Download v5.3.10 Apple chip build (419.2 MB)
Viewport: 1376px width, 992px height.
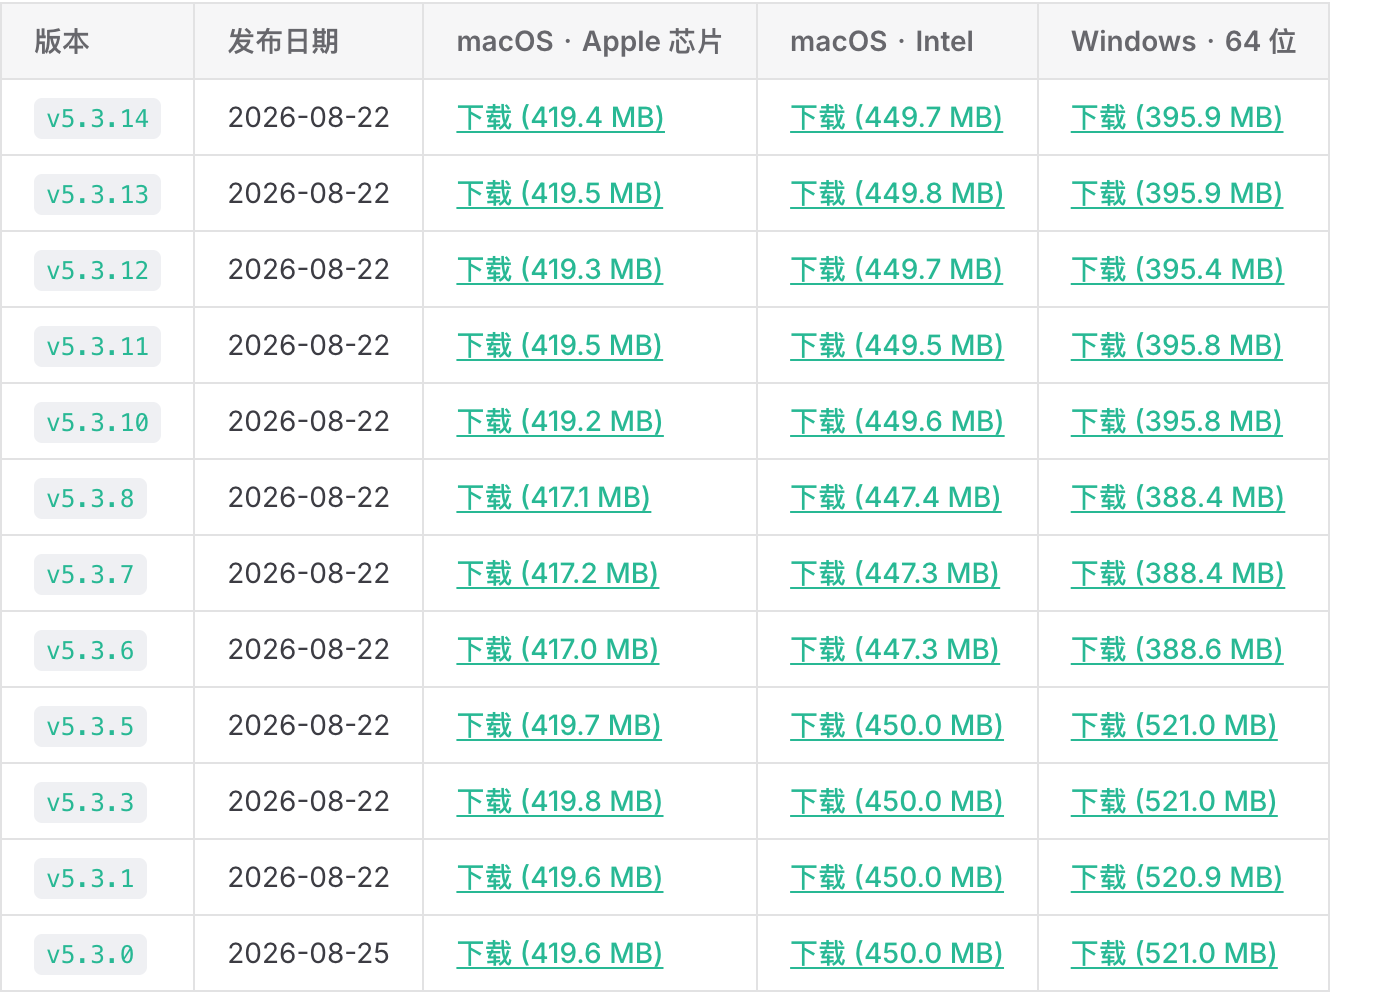(x=560, y=422)
